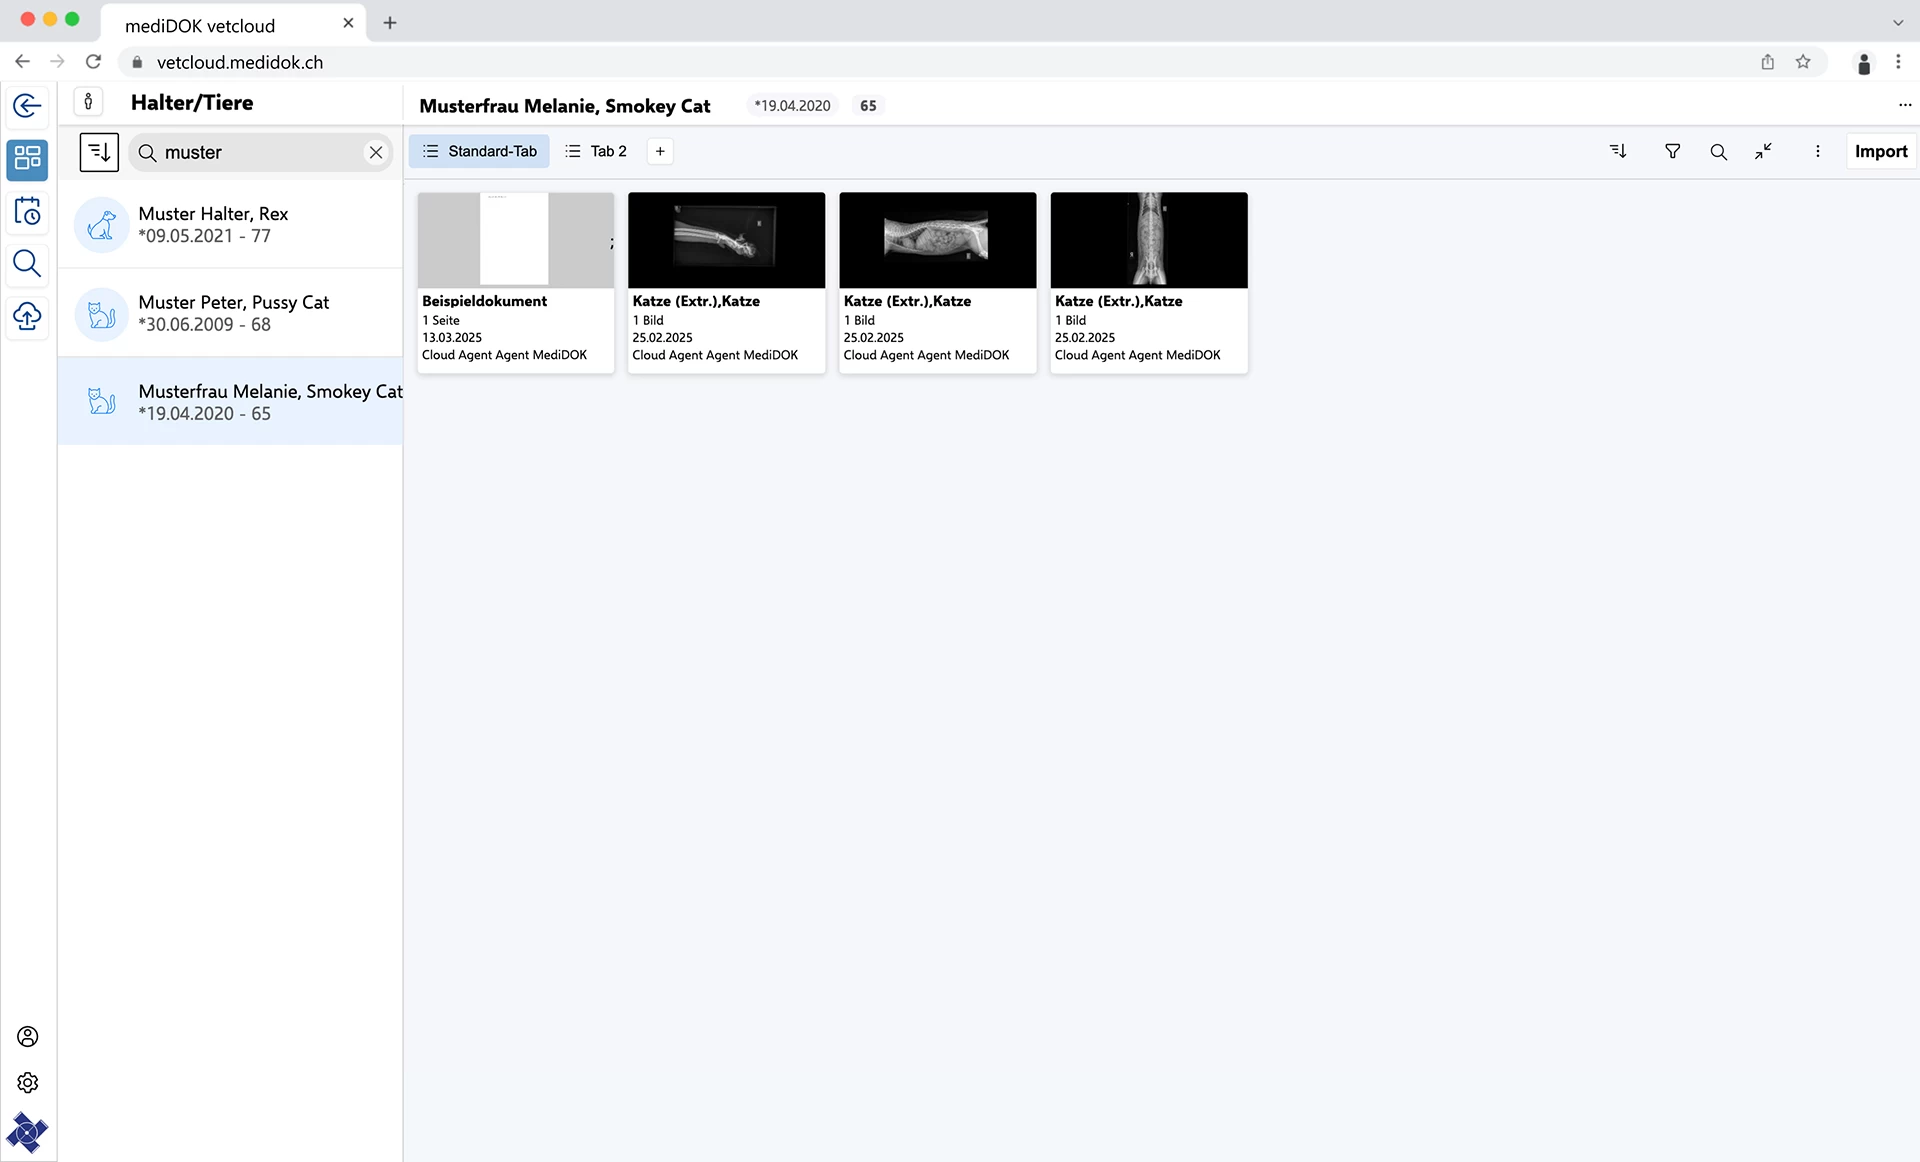Open the cat leg X-ray thumbnail
The width and height of the screenshot is (1920, 1162).
tap(727, 240)
